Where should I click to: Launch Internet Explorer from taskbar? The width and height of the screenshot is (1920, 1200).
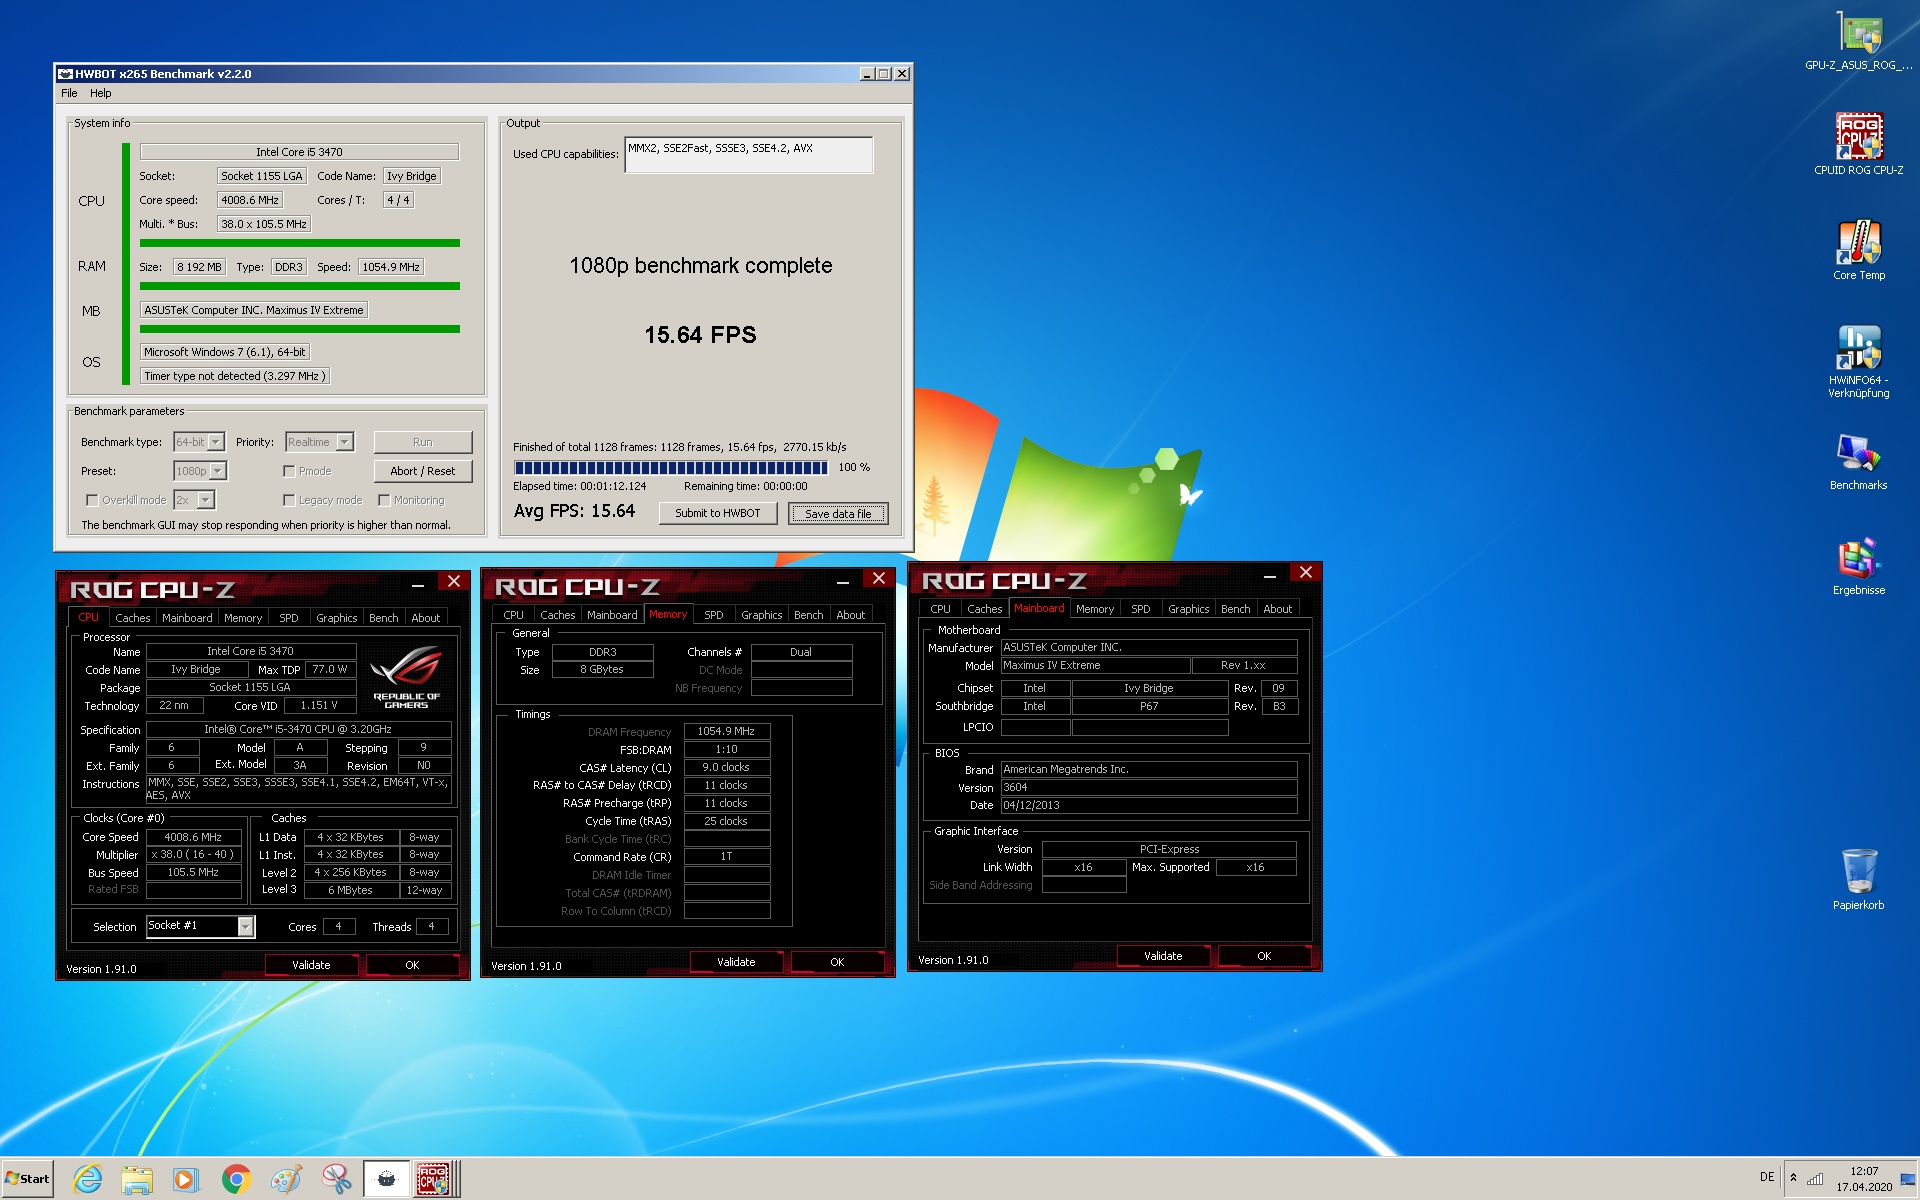[88, 1179]
